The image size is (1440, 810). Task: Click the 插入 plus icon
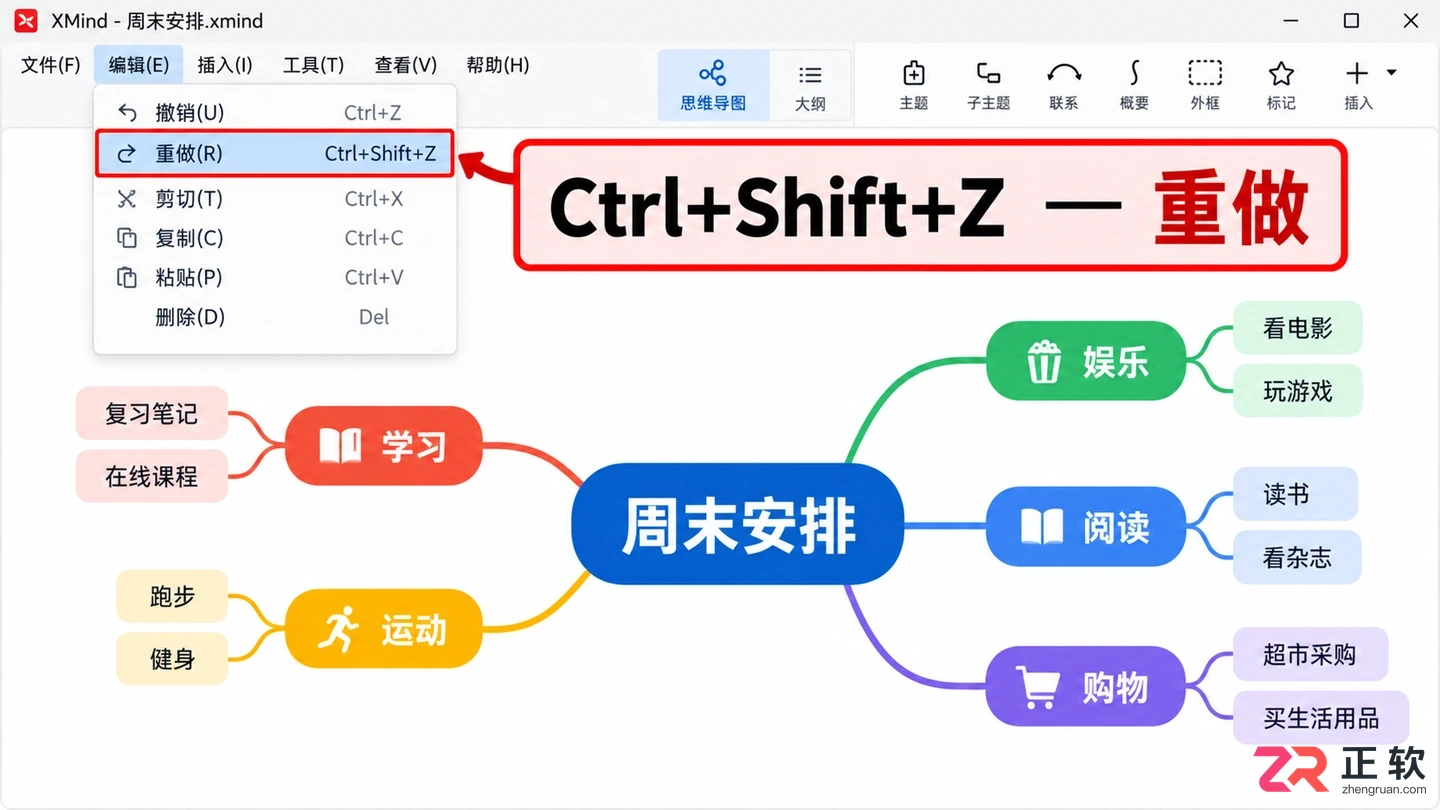coord(1357,73)
